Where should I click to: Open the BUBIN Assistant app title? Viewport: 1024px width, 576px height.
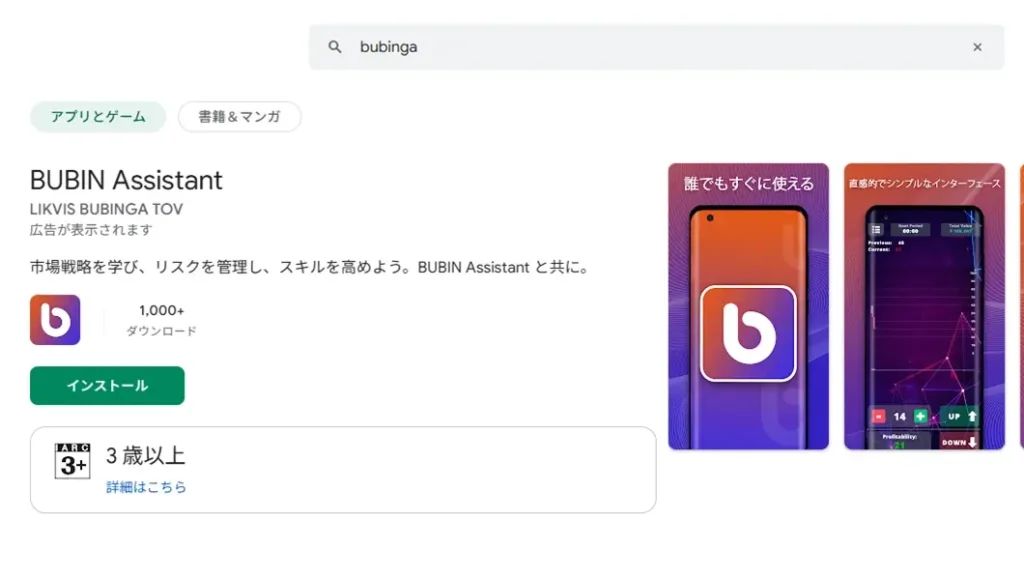(x=126, y=180)
